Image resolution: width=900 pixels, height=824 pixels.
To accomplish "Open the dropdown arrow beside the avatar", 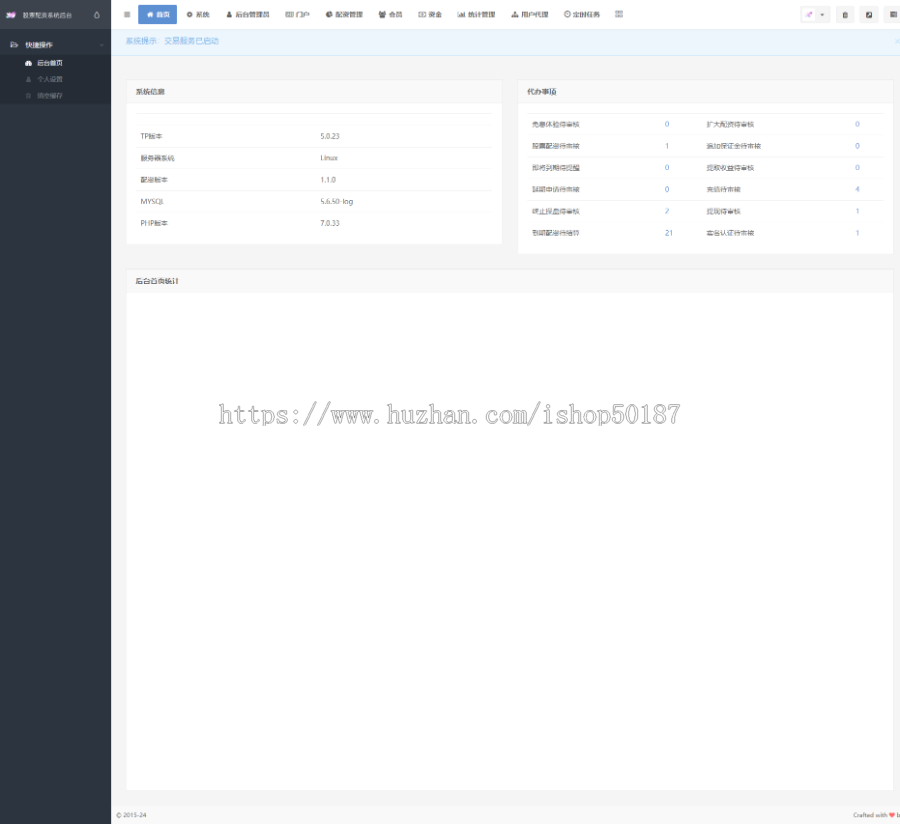I will [x=823, y=15].
